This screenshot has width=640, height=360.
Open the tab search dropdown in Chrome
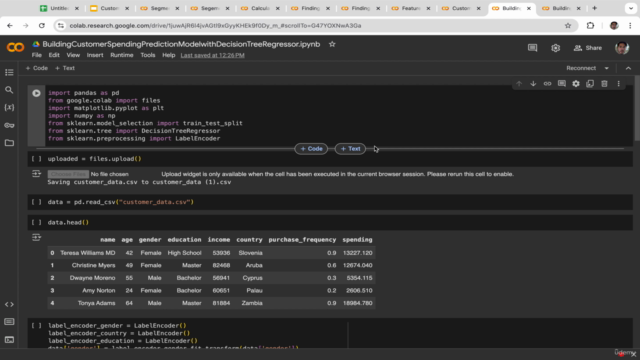tap(631, 8)
